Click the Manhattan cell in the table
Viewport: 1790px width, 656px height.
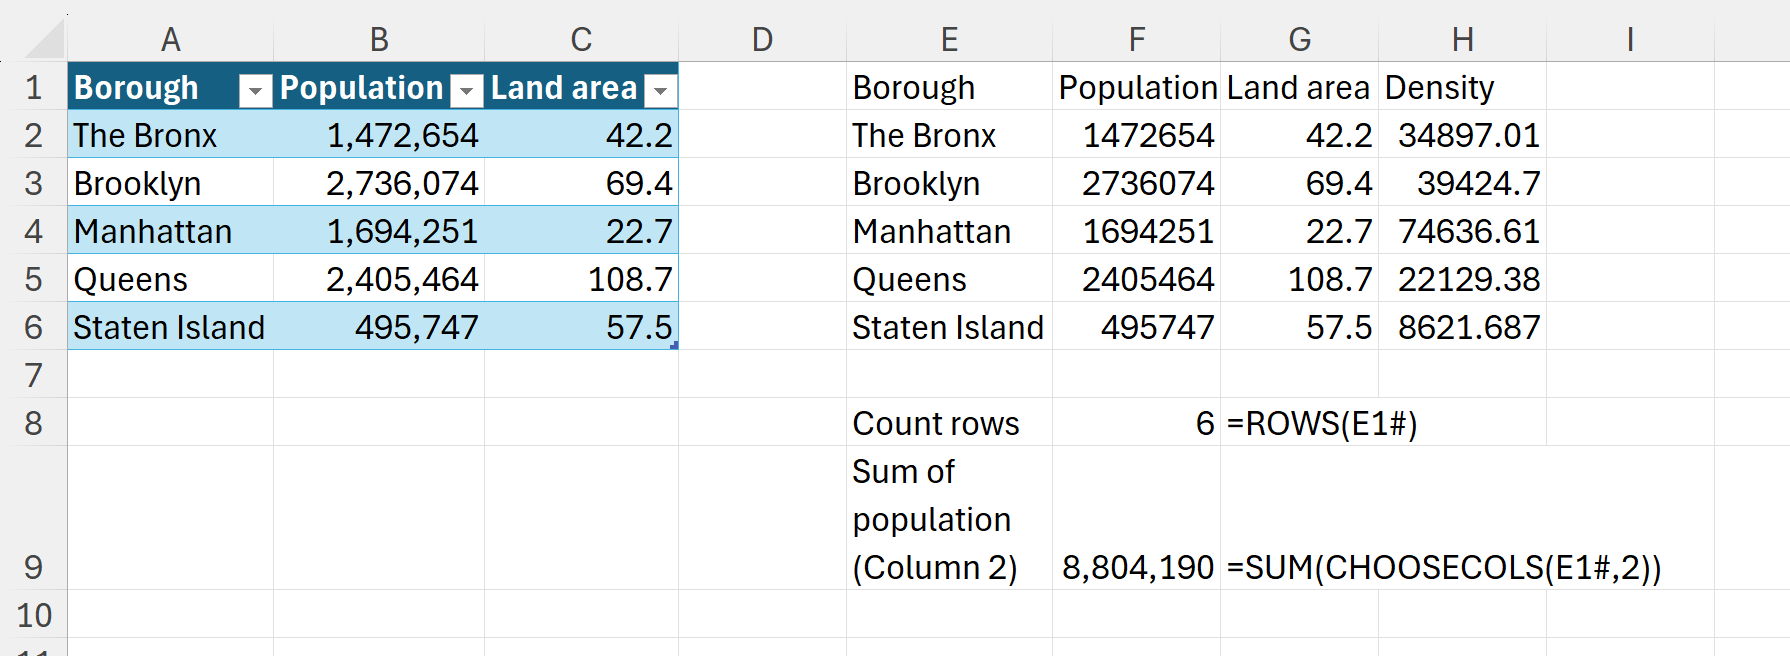(x=153, y=231)
